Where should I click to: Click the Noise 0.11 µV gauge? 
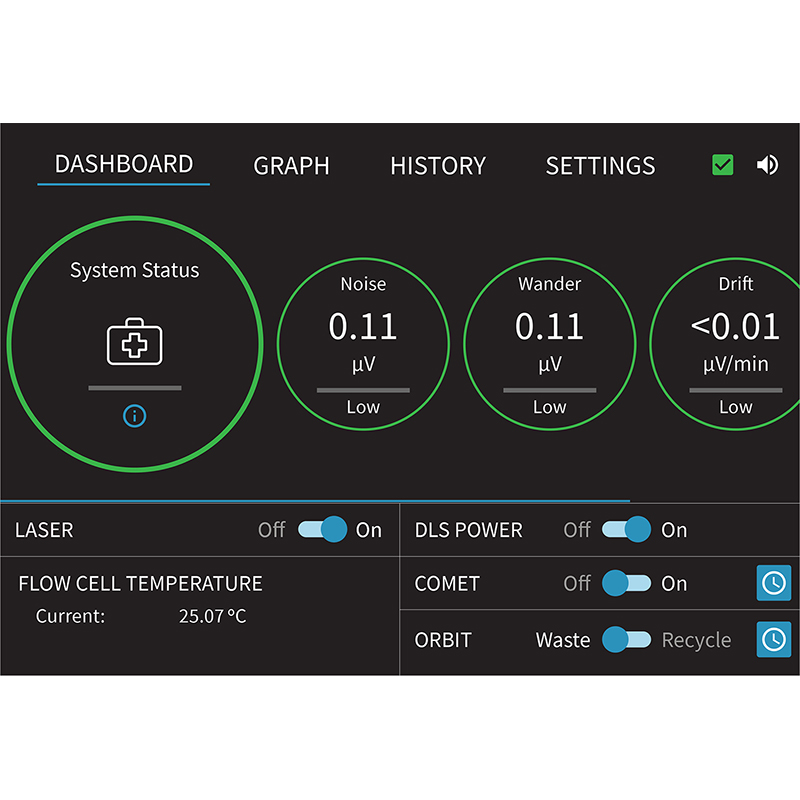pyautogui.click(x=363, y=344)
